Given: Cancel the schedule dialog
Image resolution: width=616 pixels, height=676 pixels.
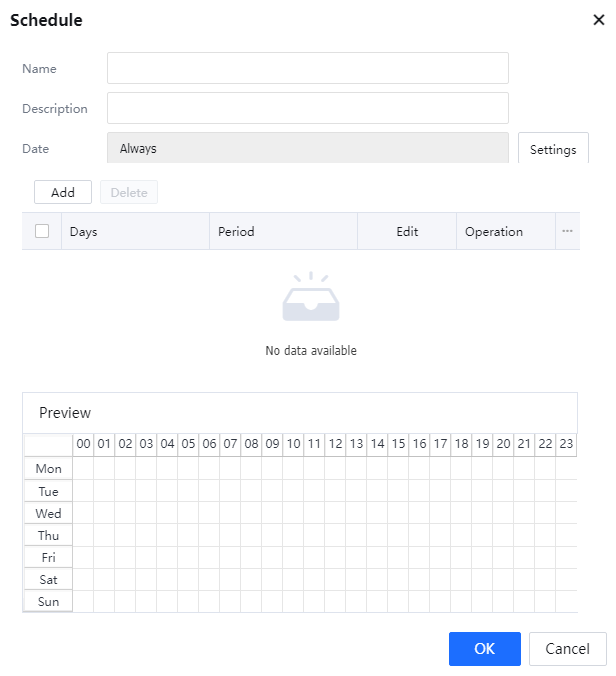Looking at the screenshot, I should tap(567, 649).
